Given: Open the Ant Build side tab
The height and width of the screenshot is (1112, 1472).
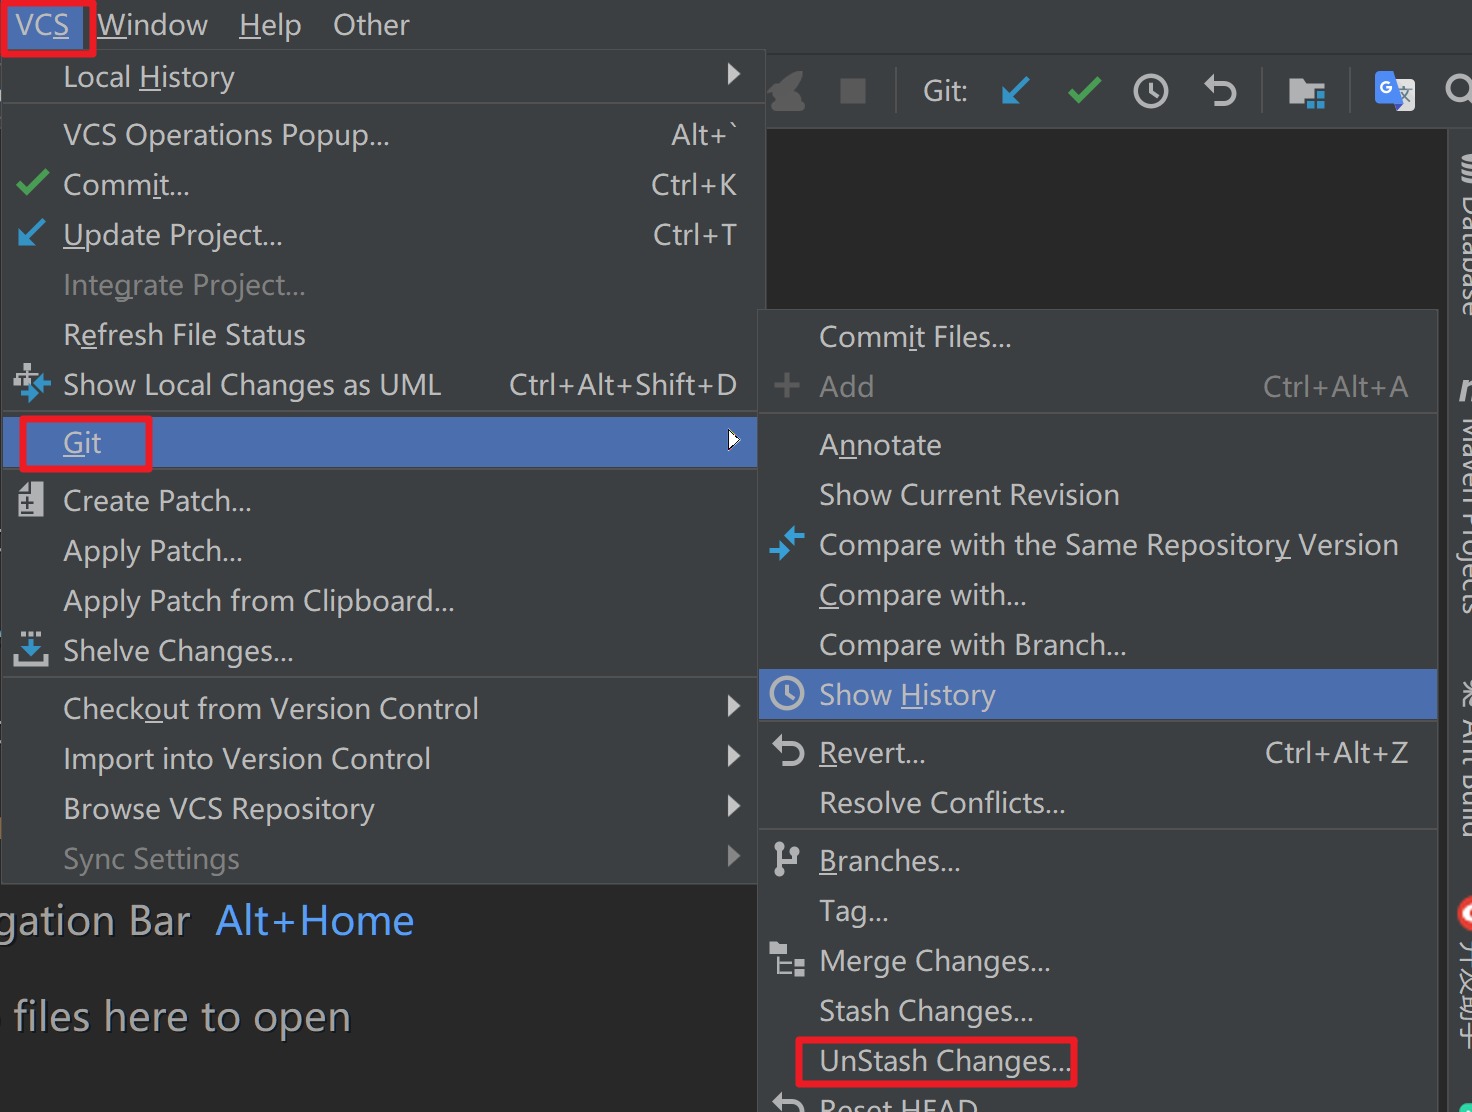Looking at the screenshot, I should pyautogui.click(x=1464, y=758).
